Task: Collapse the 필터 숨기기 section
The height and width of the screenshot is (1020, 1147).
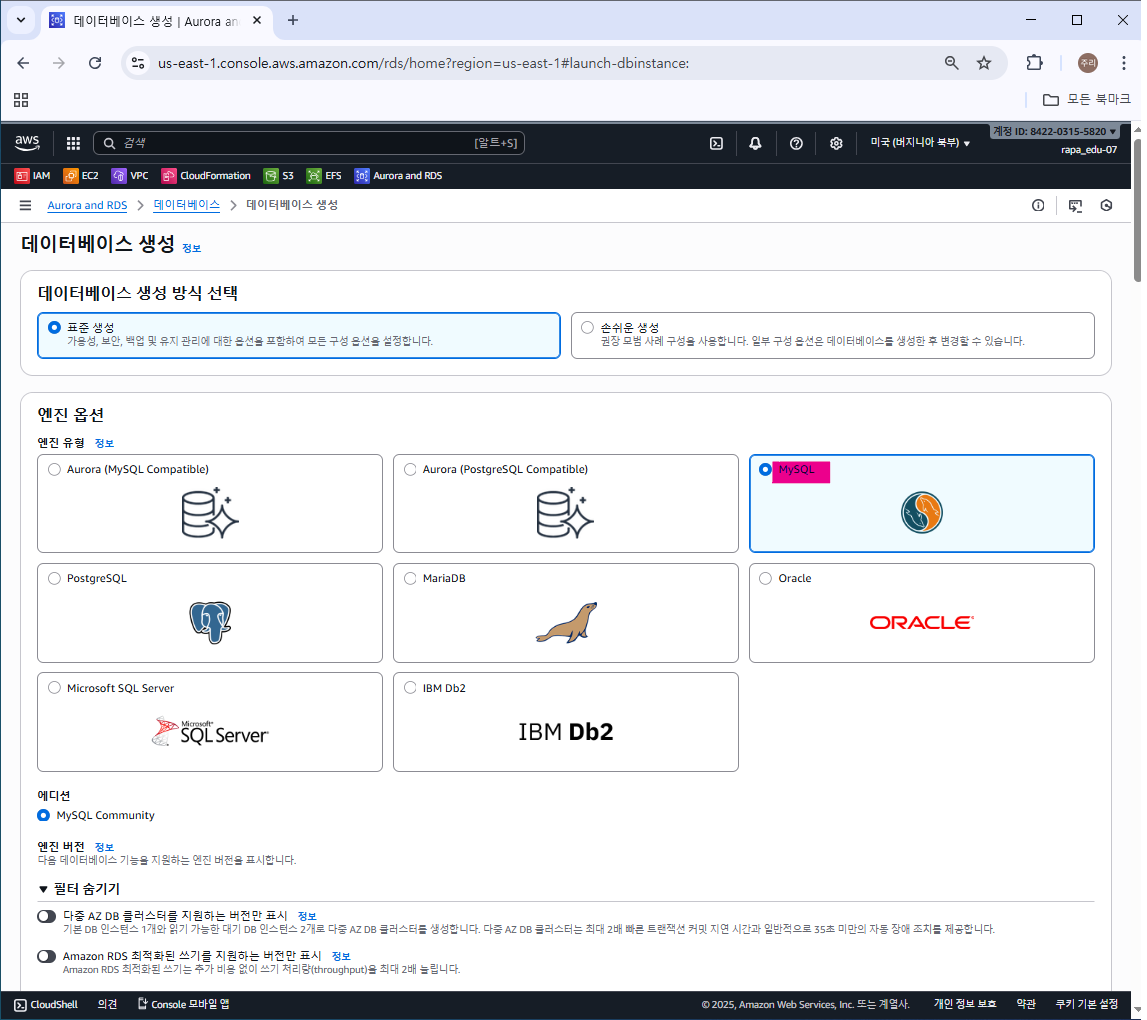Action: 79,889
